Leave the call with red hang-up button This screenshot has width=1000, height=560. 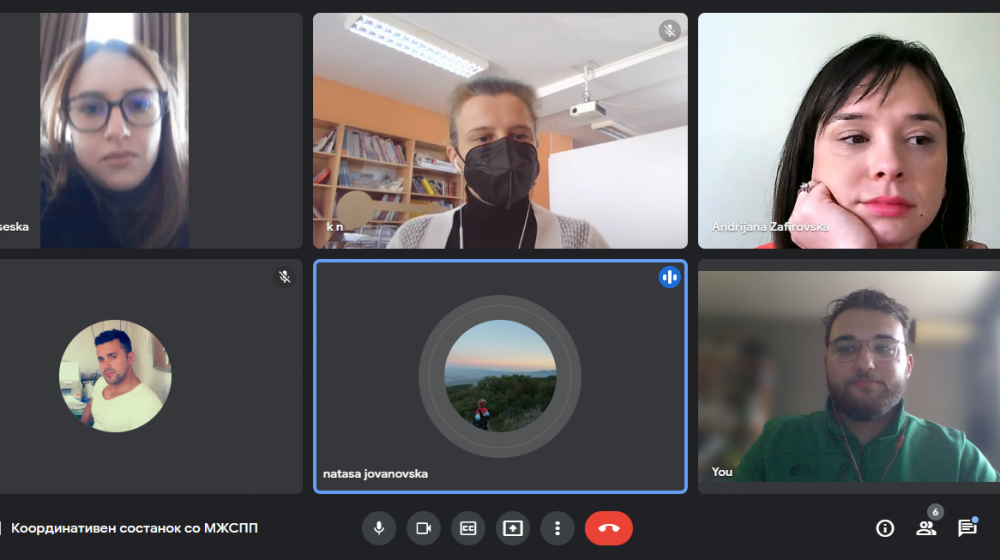[608, 528]
